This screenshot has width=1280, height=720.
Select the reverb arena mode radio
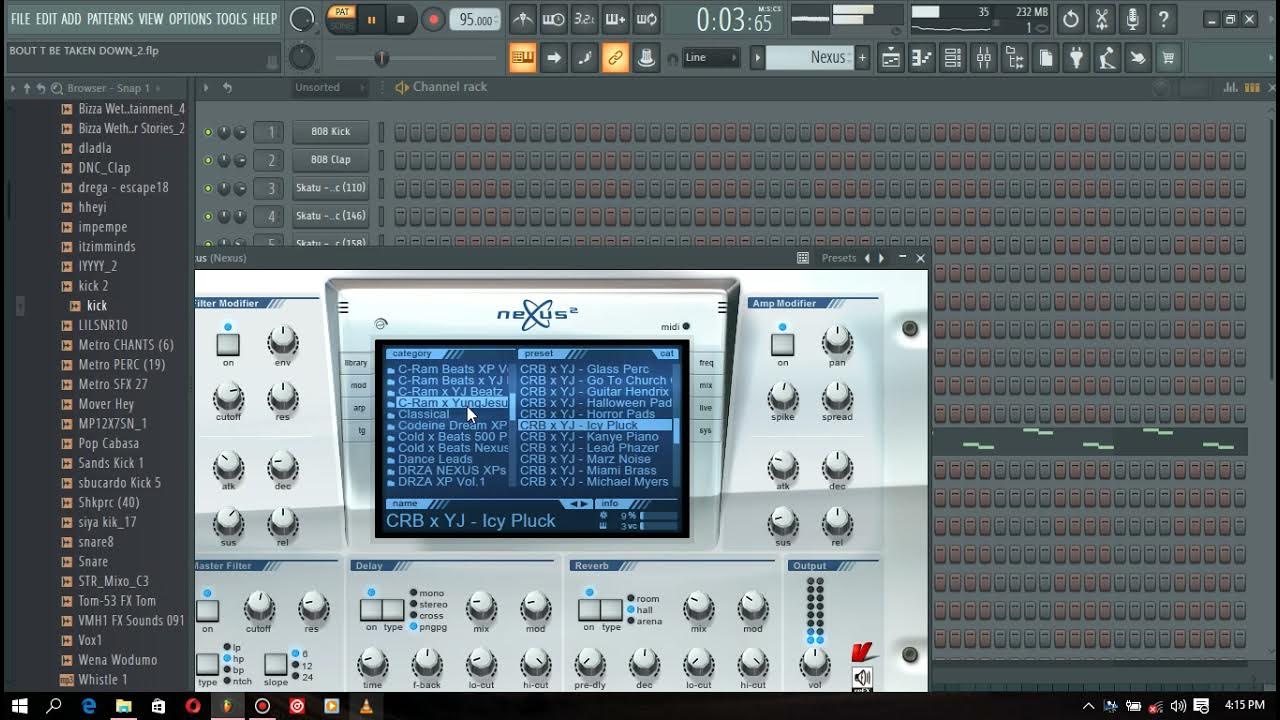(x=631, y=621)
